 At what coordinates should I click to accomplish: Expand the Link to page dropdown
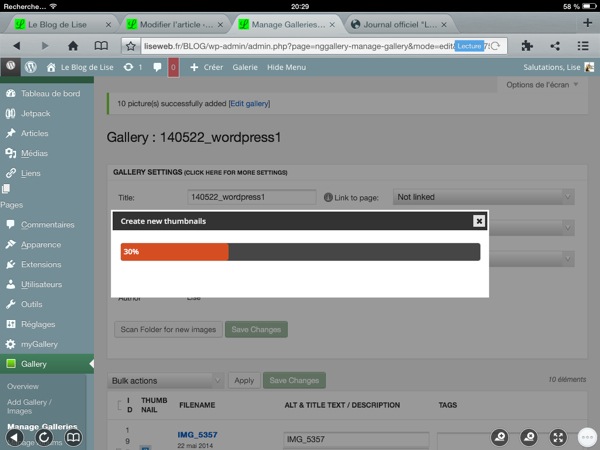pyautogui.click(x=483, y=197)
